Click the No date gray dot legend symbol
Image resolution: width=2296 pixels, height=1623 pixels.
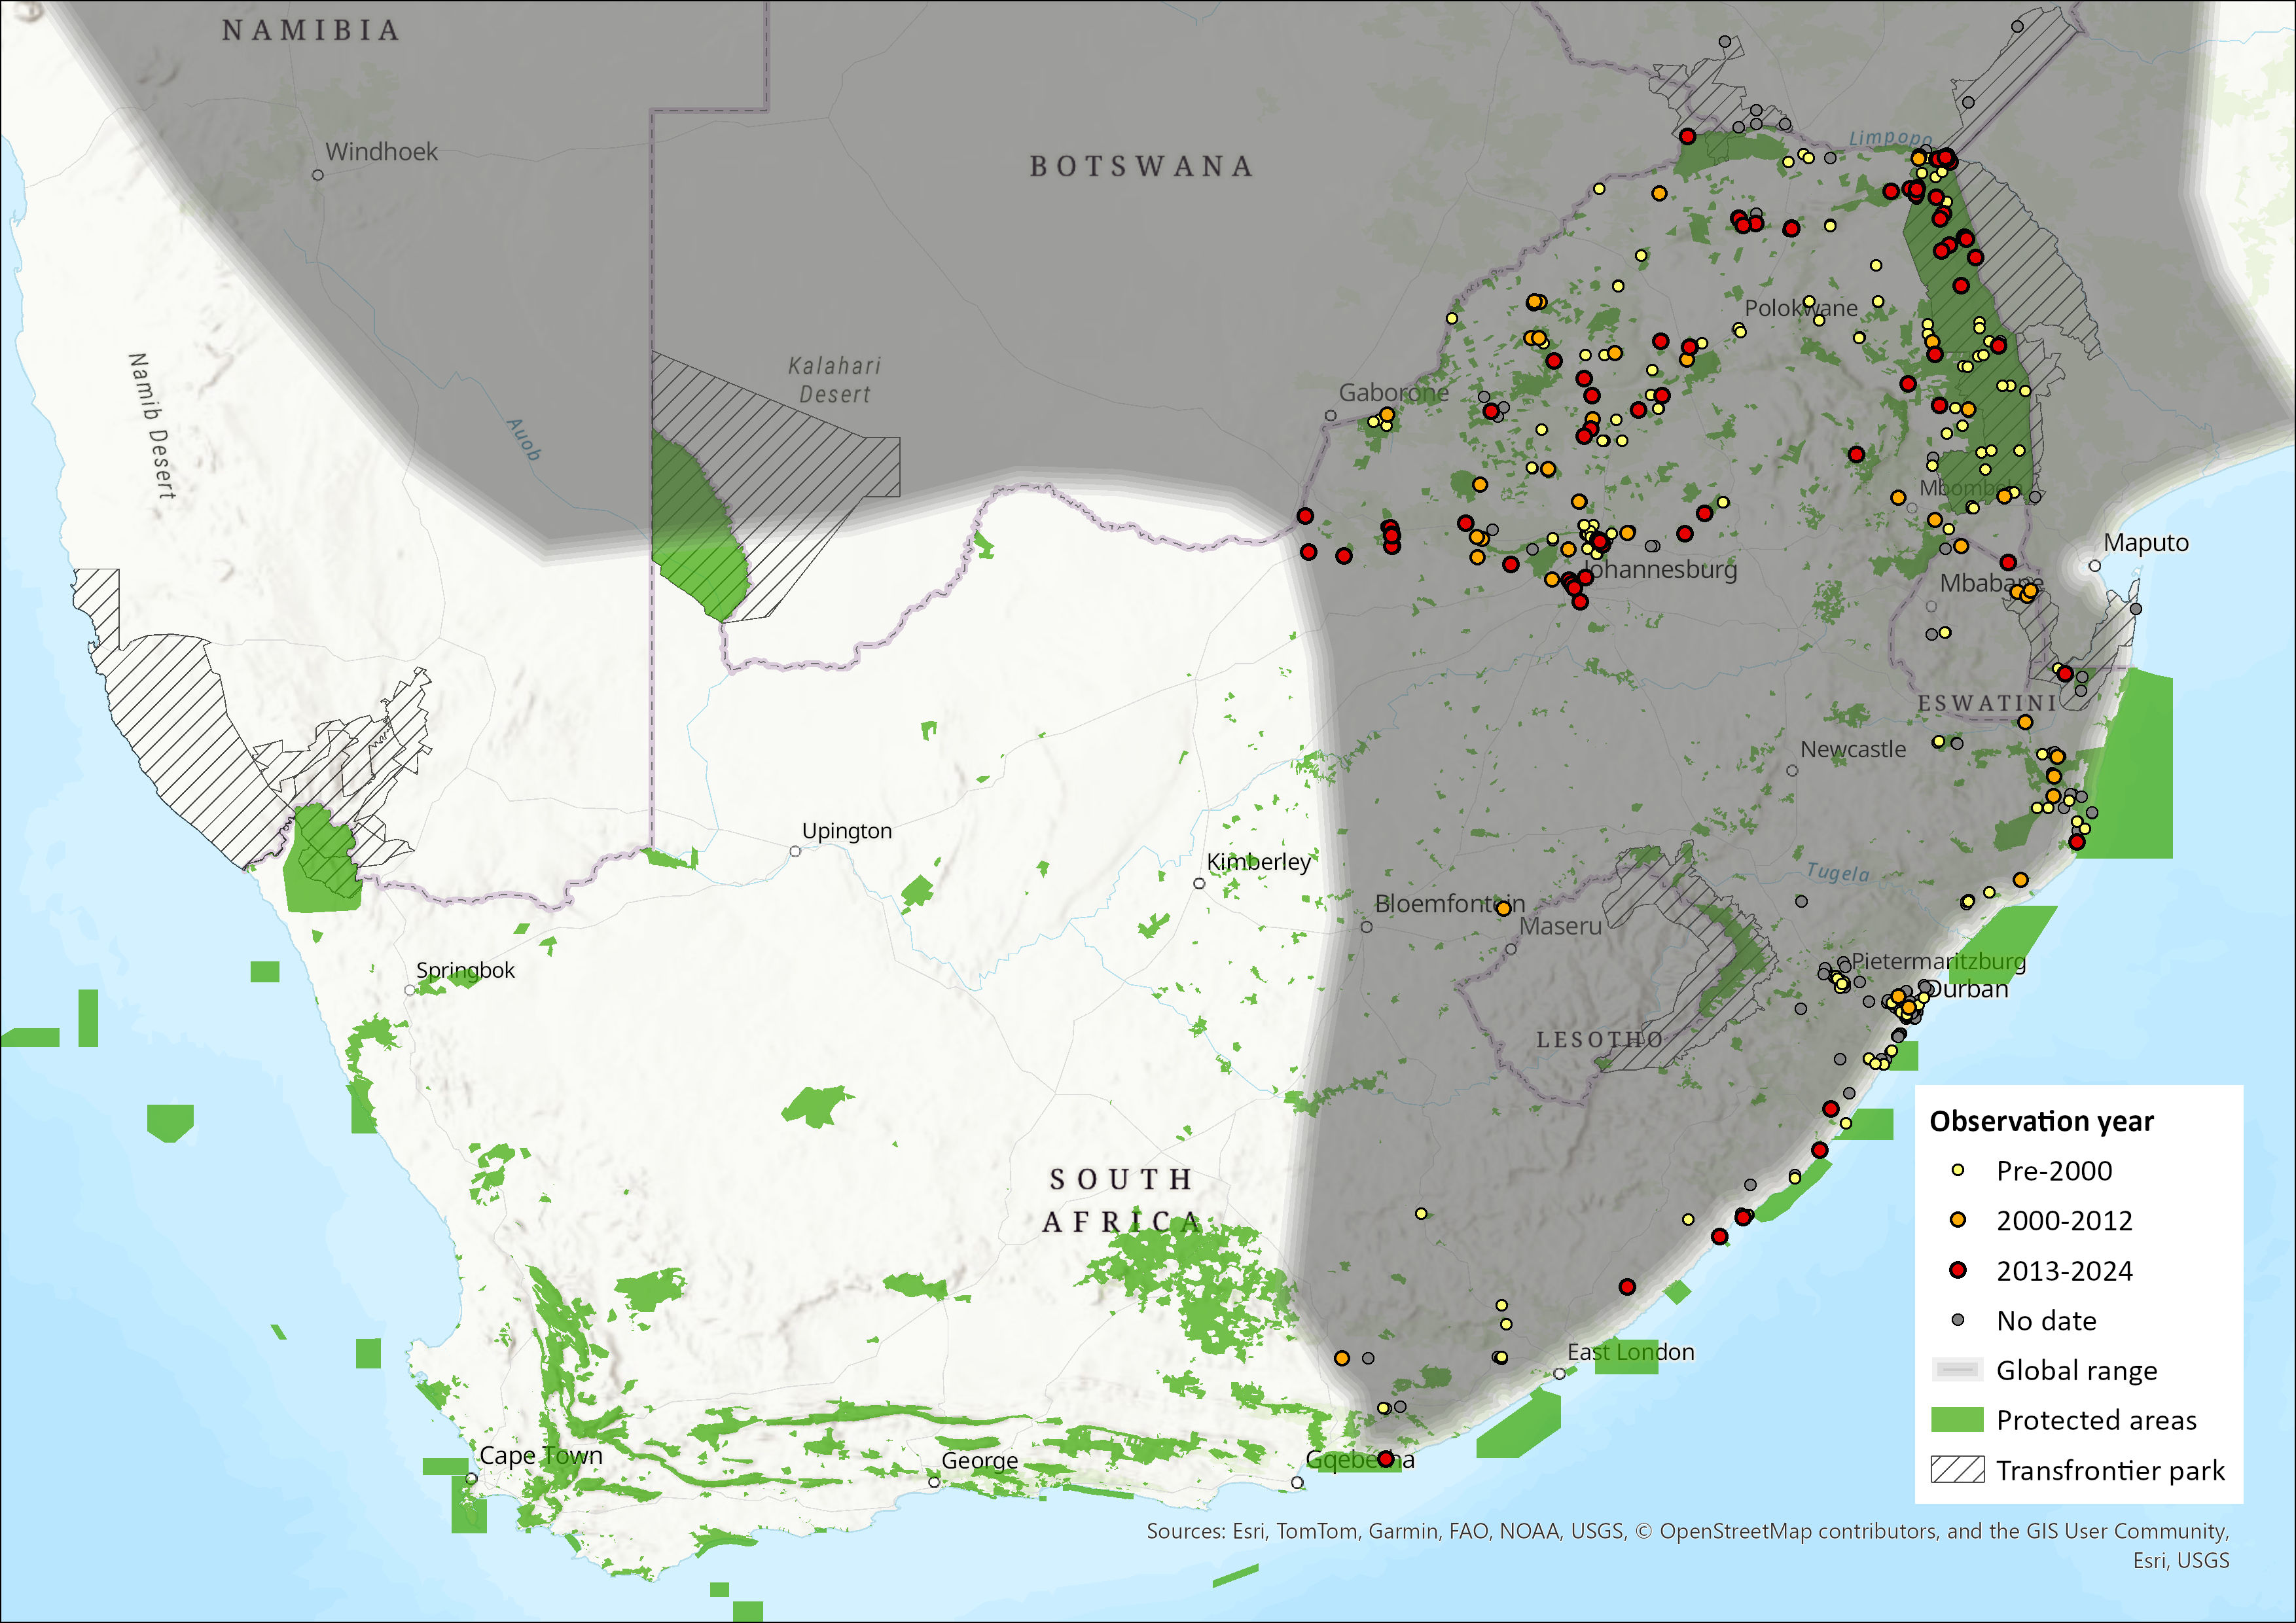pos(1958,1320)
